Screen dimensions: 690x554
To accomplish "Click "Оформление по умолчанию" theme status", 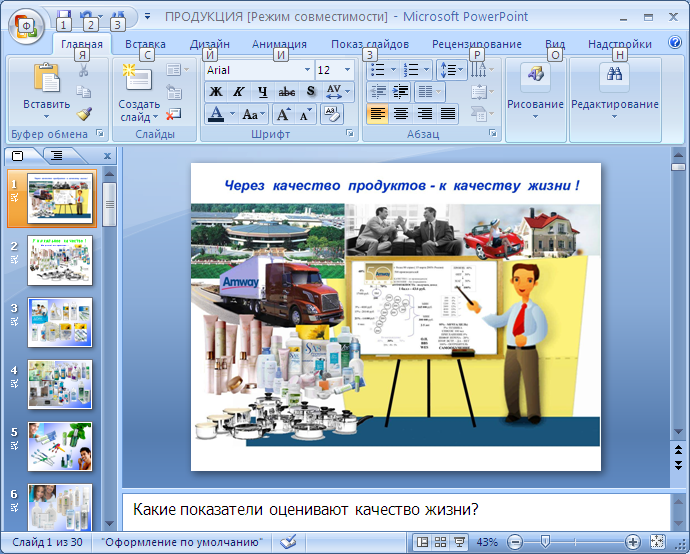I will [x=182, y=542].
